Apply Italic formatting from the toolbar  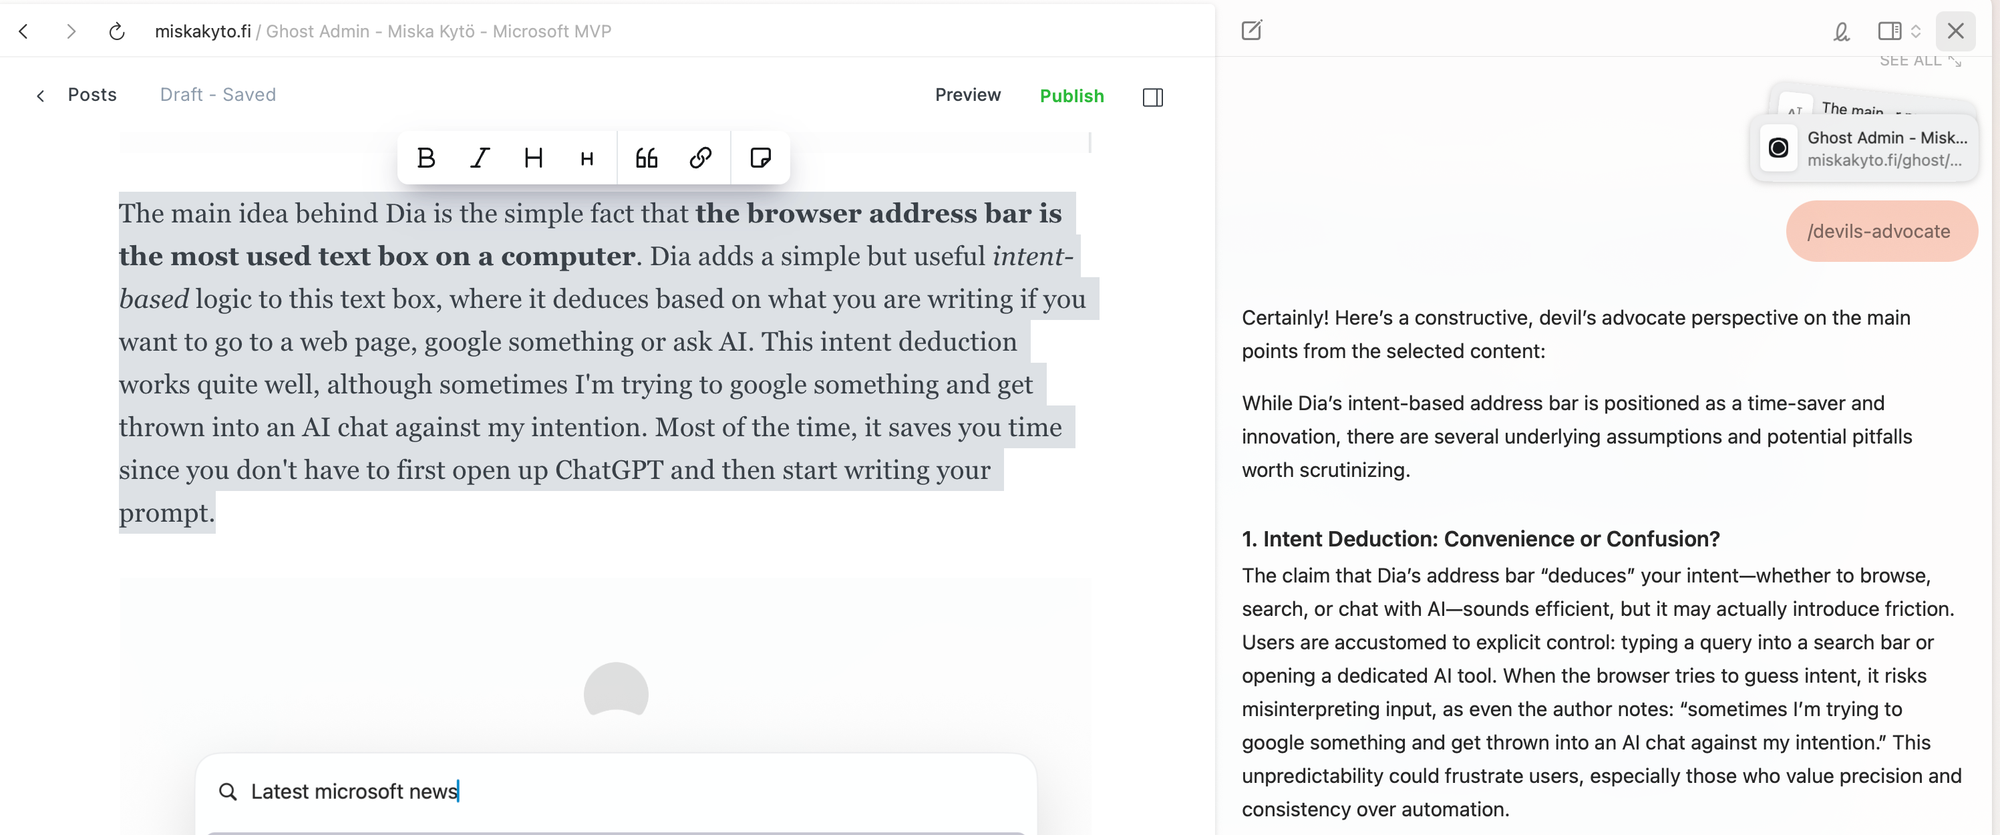click(480, 158)
